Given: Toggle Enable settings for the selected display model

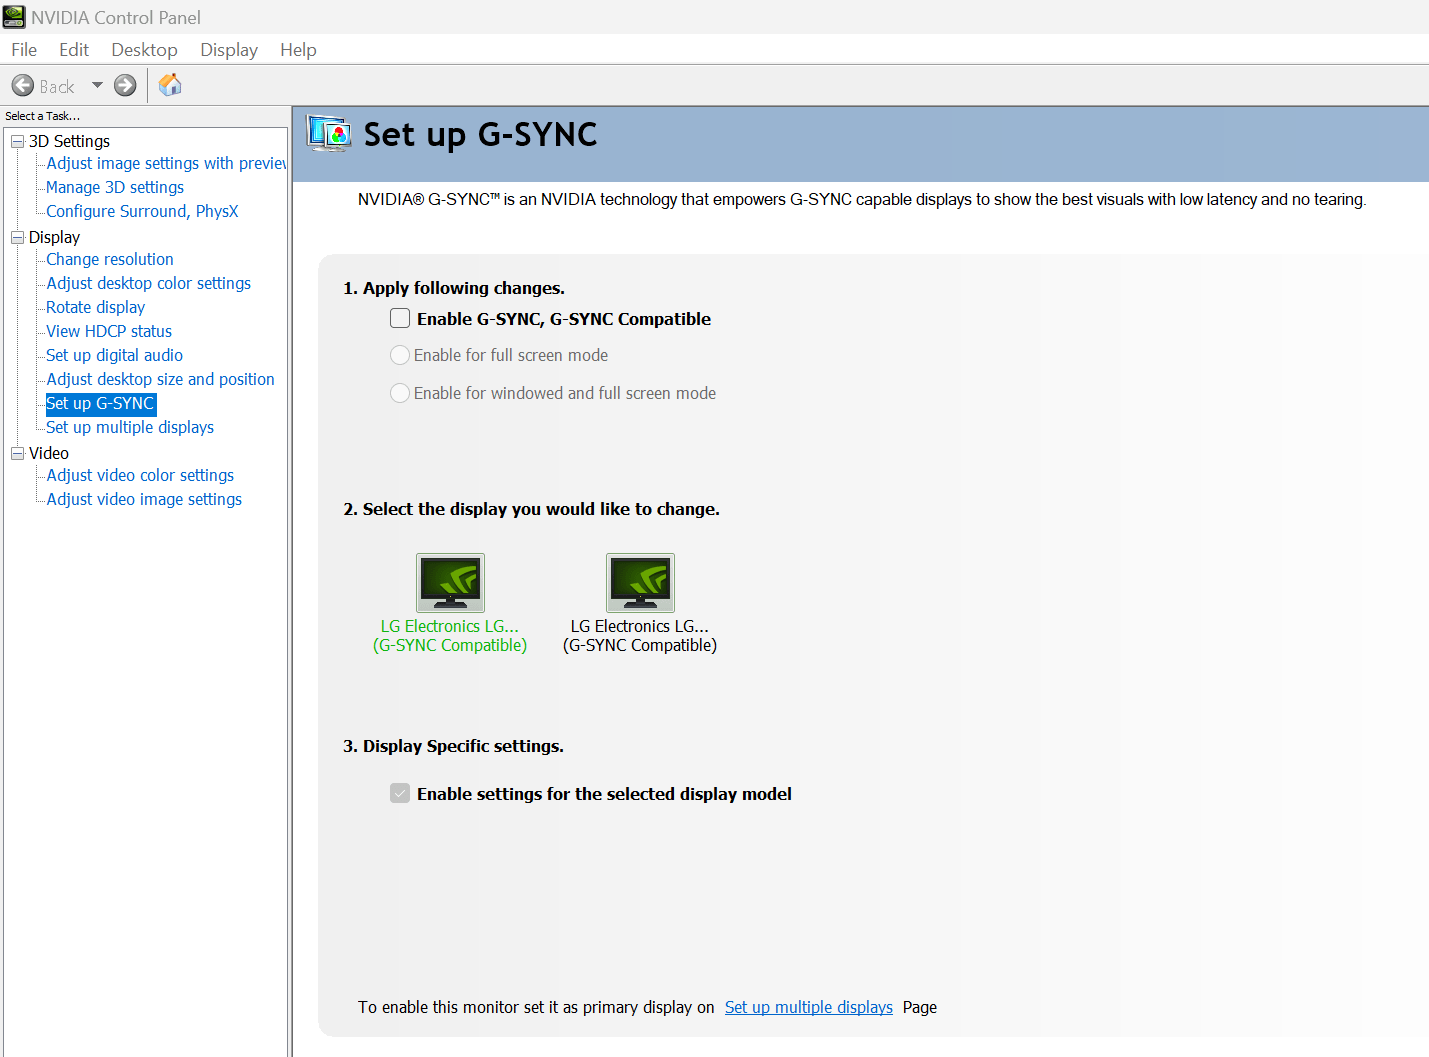Looking at the screenshot, I should click(400, 793).
